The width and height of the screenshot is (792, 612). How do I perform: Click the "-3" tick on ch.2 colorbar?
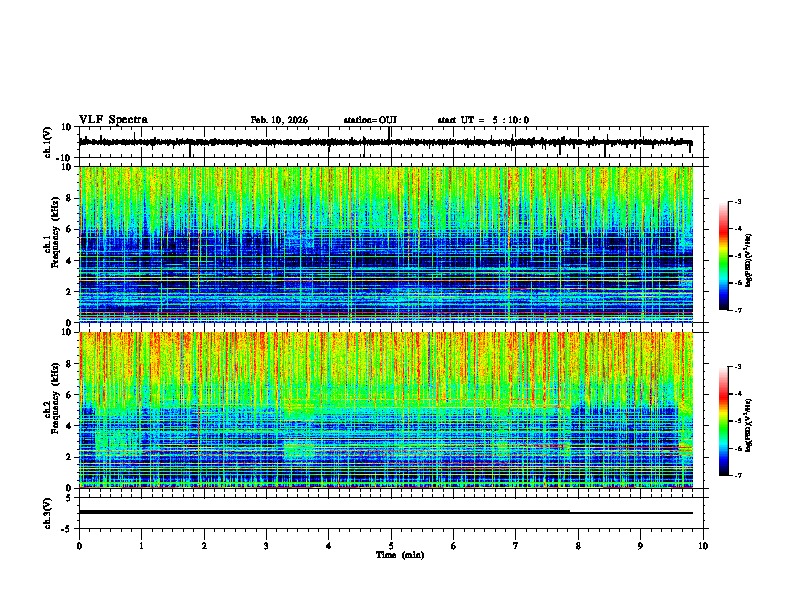tap(737, 367)
